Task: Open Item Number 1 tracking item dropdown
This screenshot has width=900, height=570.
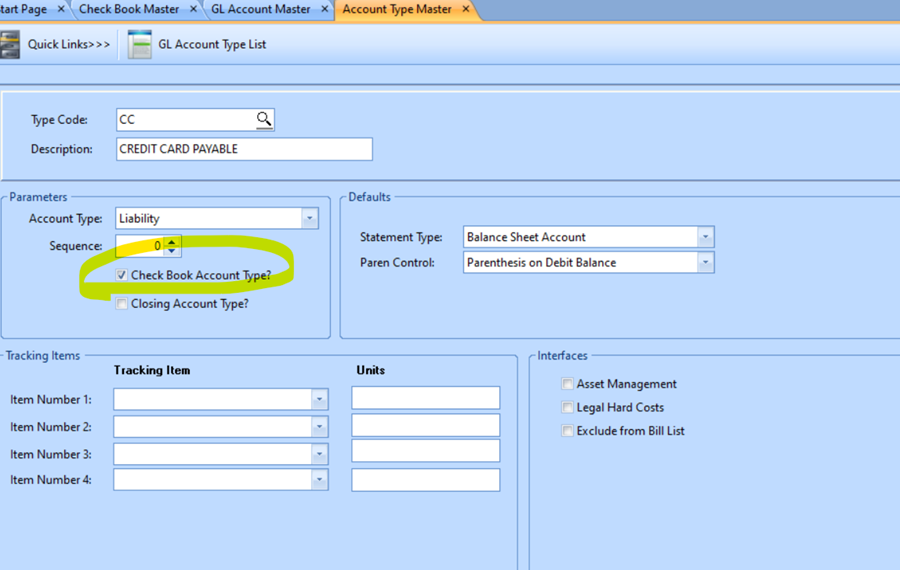Action: coord(319,399)
